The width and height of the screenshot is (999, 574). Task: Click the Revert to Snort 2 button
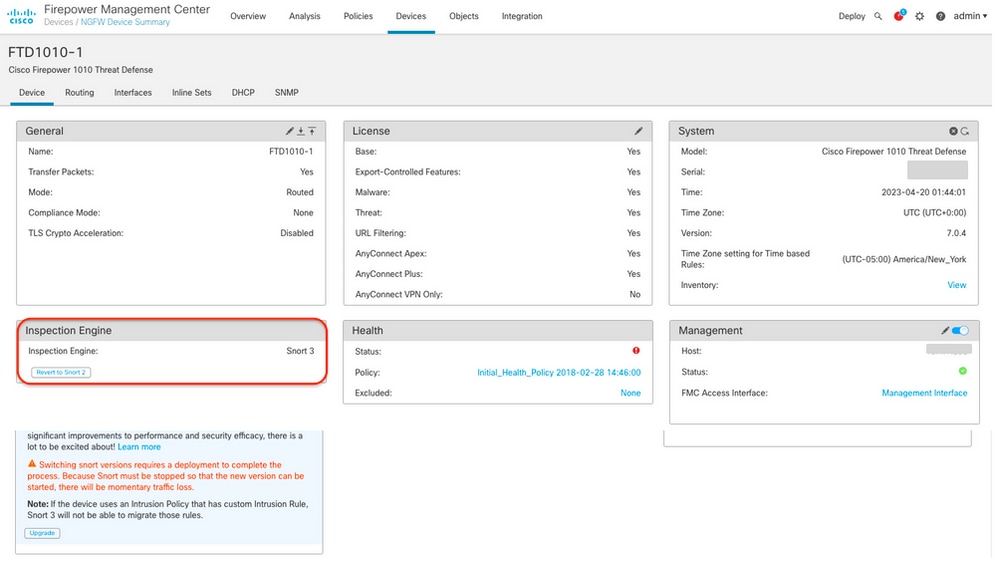(61, 372)
